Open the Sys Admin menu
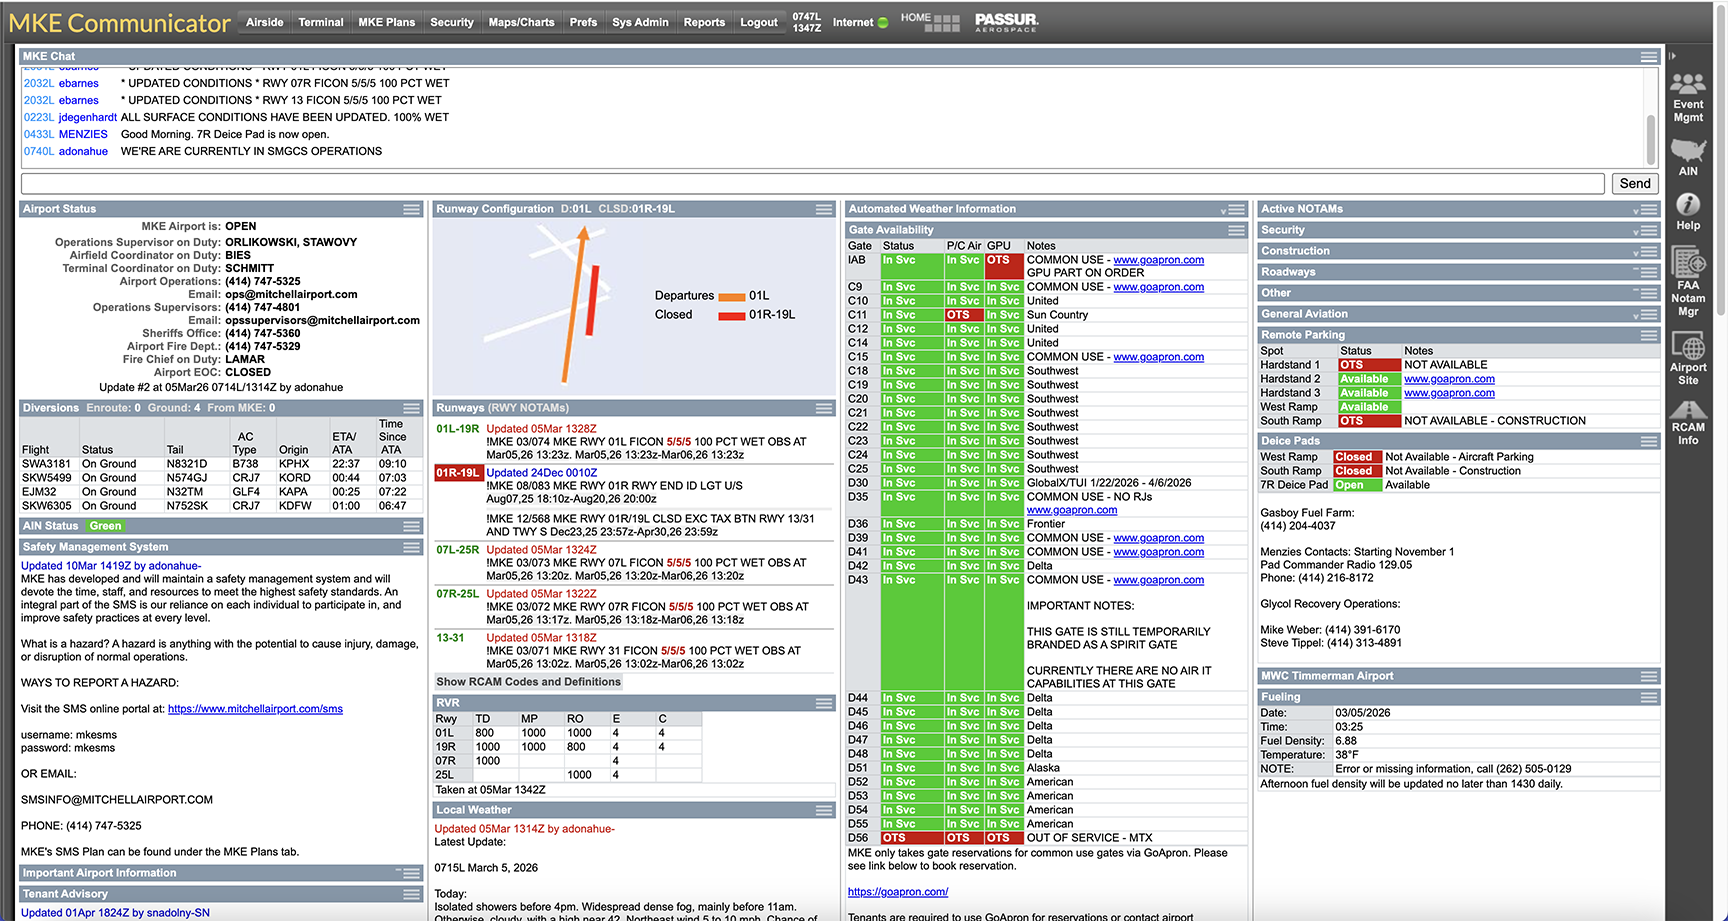1728x921 pixels. tap(640, 22)
